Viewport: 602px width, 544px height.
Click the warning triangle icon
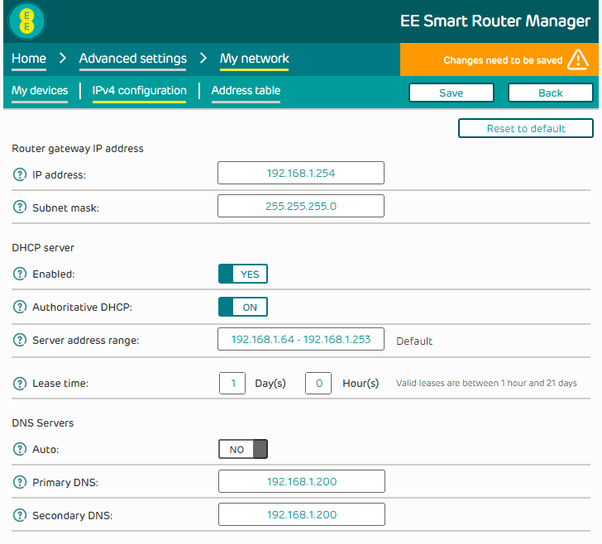577,60
